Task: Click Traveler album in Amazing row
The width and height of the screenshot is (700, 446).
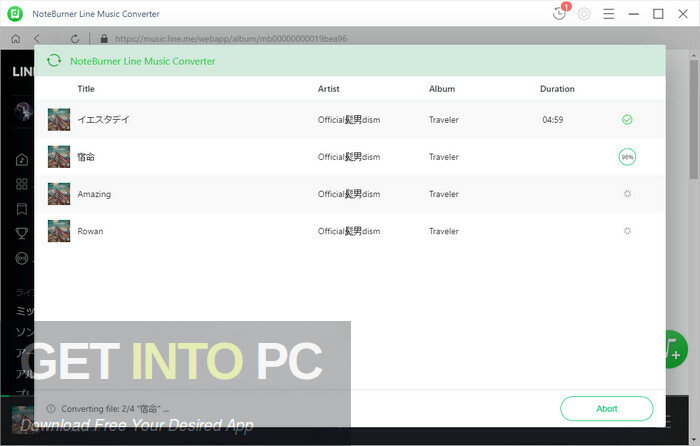Action: pyautogui.click(x=444, y=194)
